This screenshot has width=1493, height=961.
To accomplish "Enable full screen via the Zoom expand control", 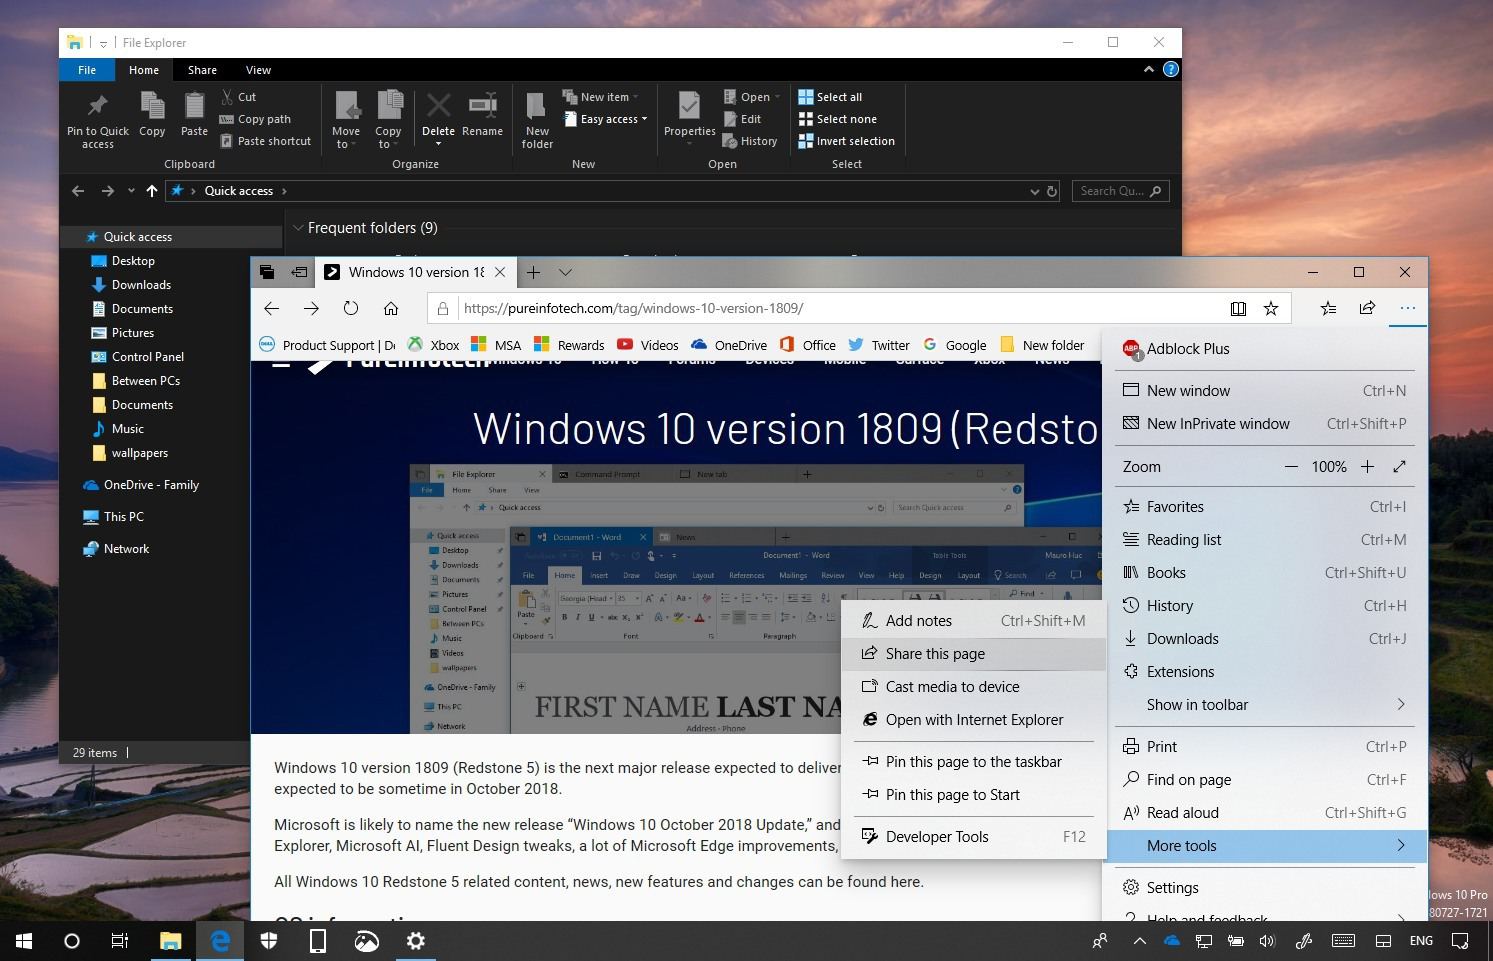I will pos(1400,466).
